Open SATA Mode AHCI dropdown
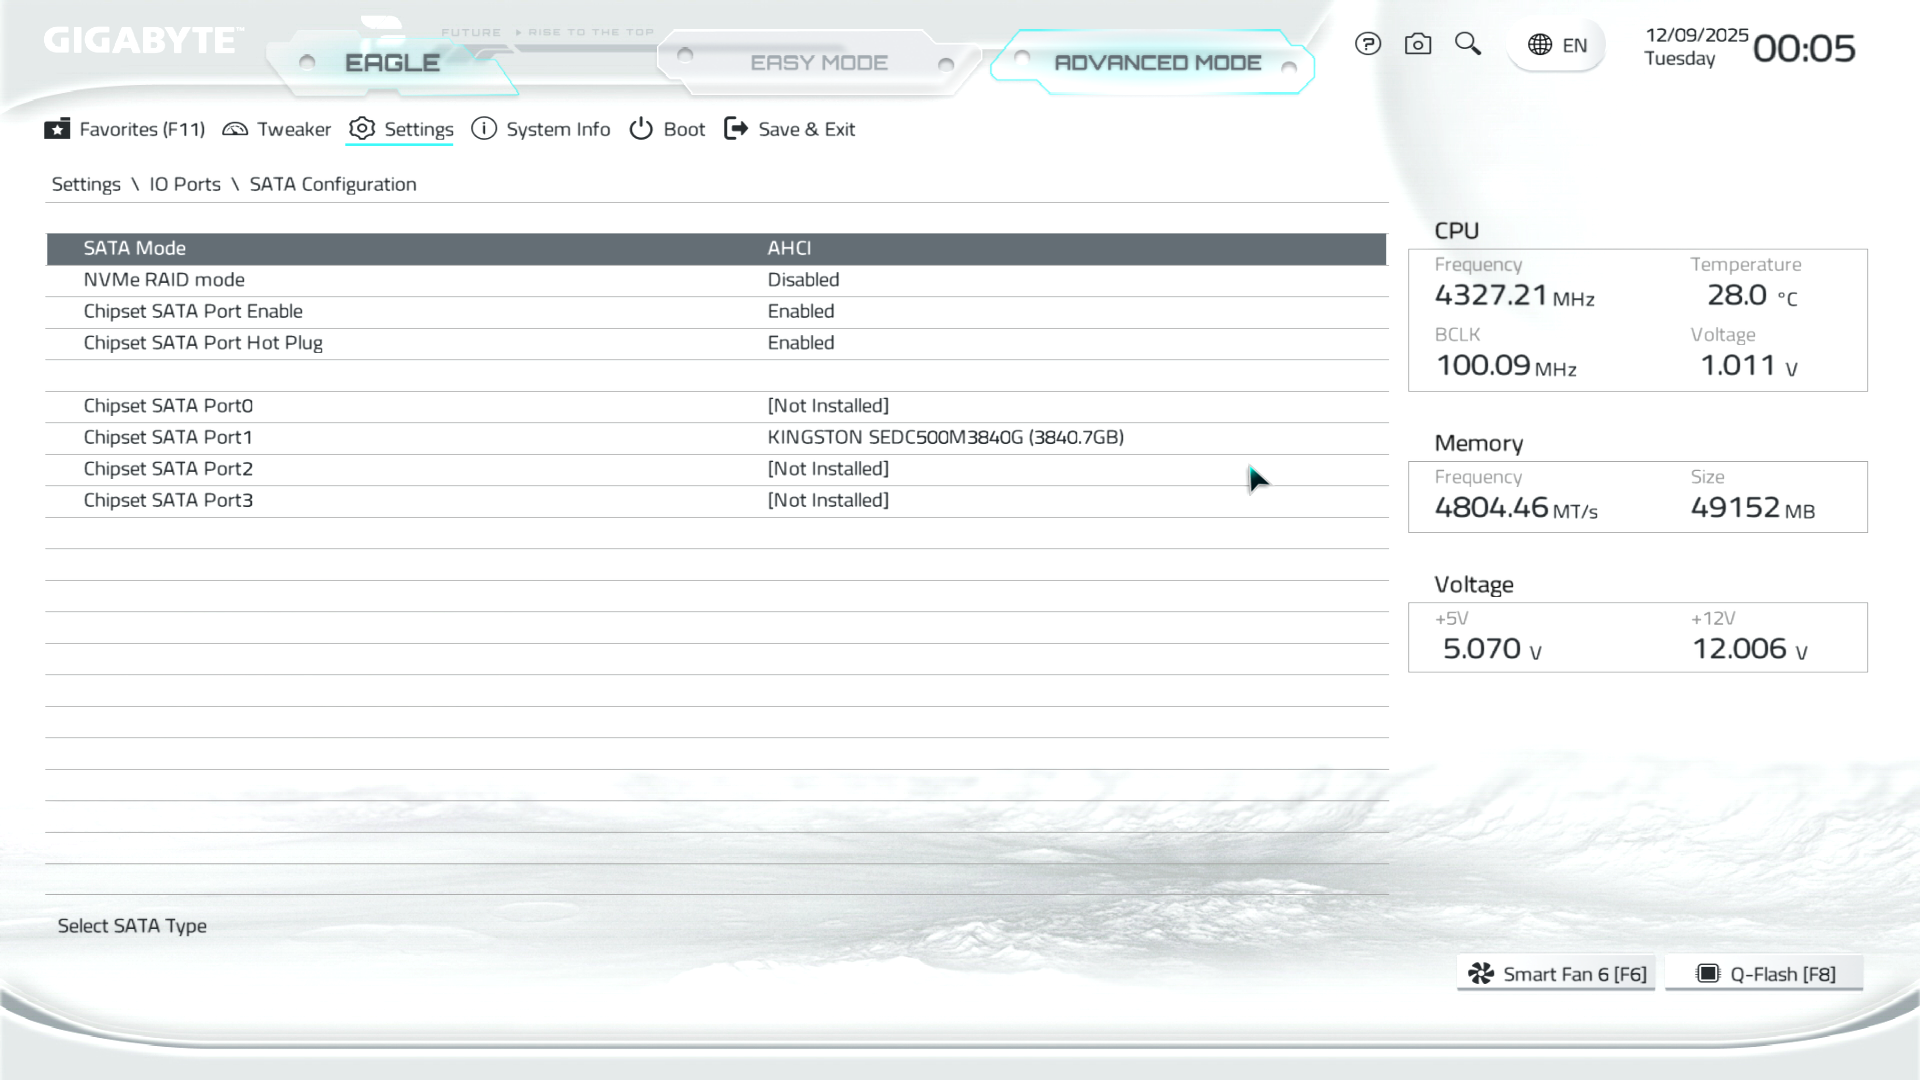This screenshot has width=1920, height=1080. [789, 248]
